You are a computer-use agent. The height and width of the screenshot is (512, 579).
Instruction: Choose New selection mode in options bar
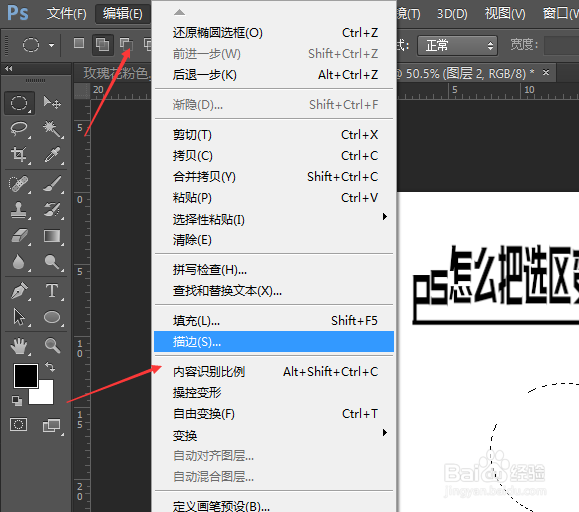(x=79, y=44)
